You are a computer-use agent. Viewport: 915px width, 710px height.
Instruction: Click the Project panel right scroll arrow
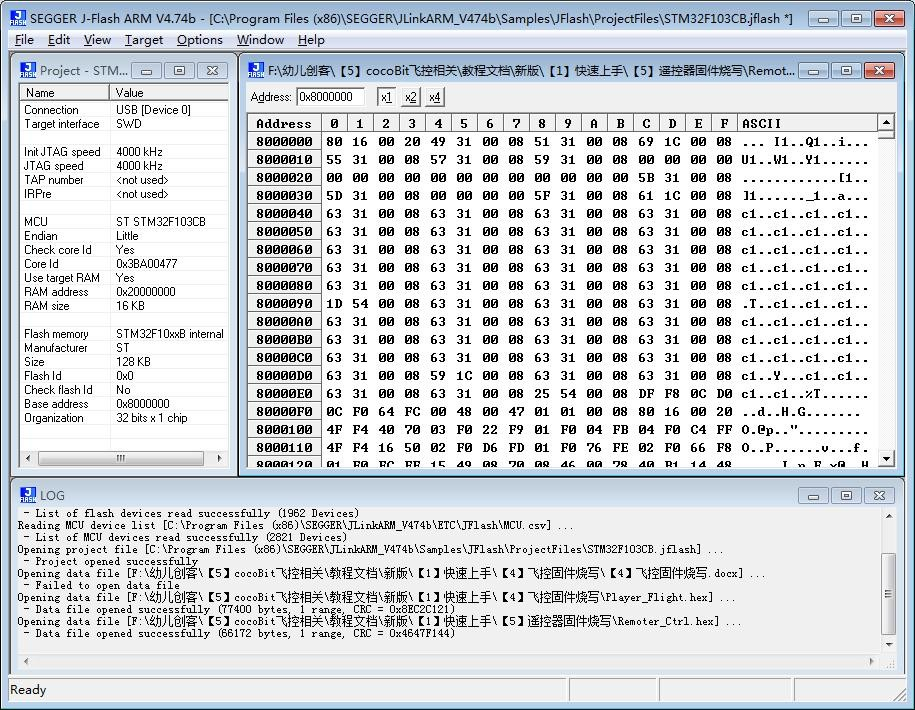[x=219, y=458]
